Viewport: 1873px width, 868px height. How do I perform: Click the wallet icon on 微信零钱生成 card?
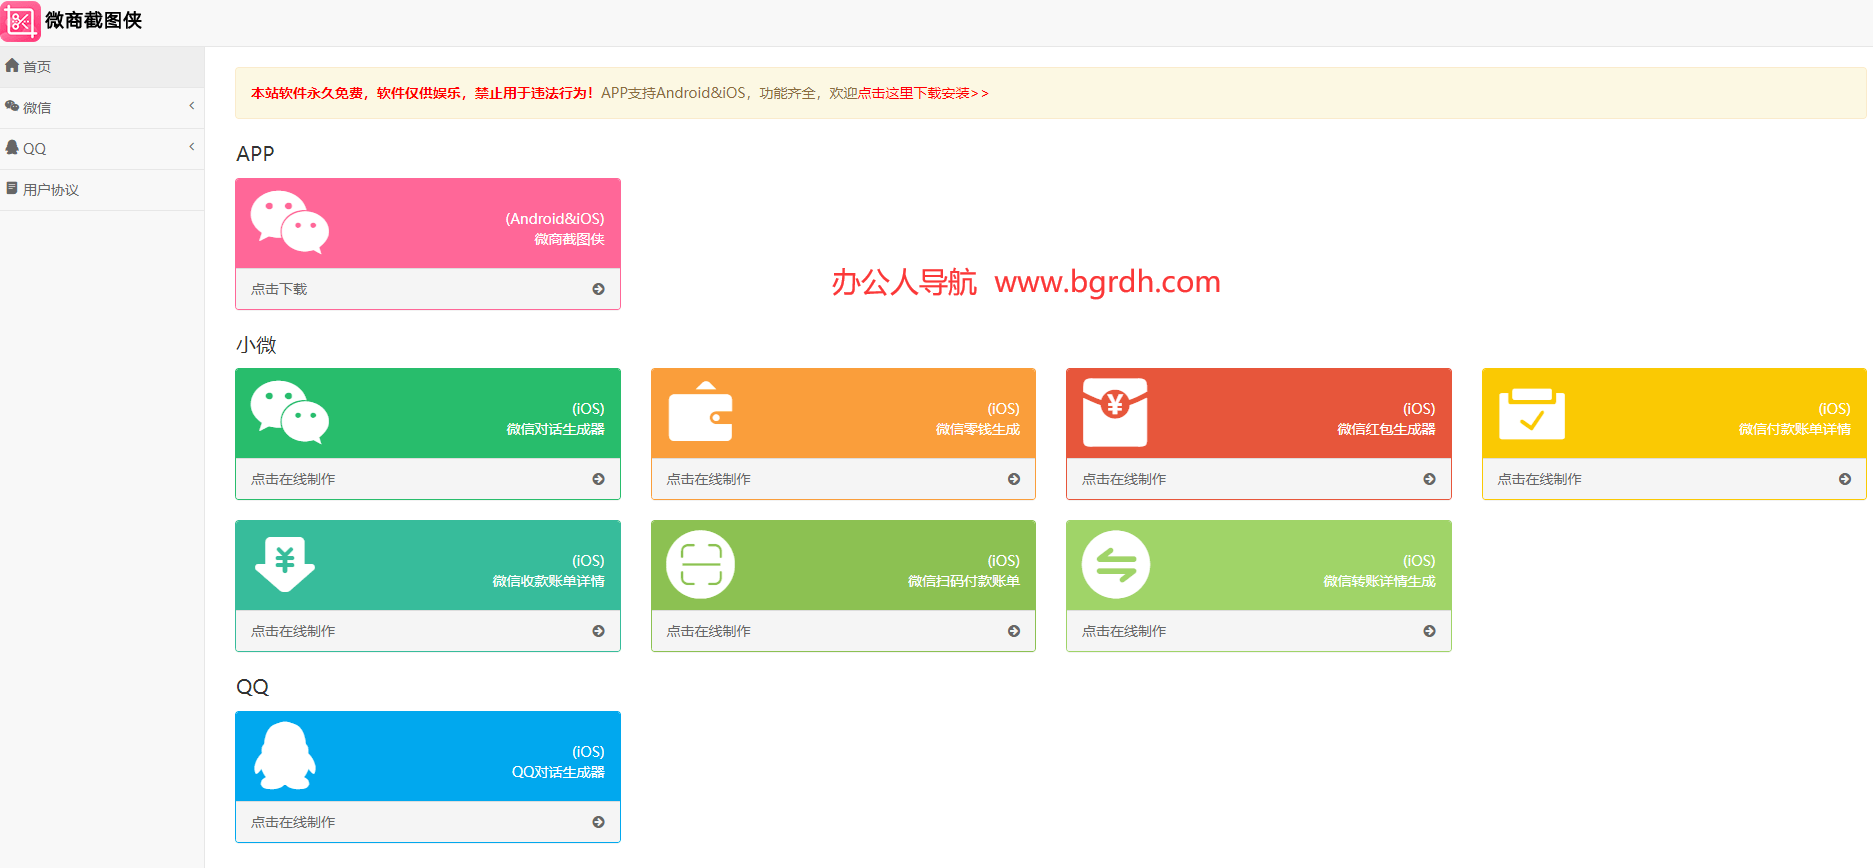(x=700, y=412)
